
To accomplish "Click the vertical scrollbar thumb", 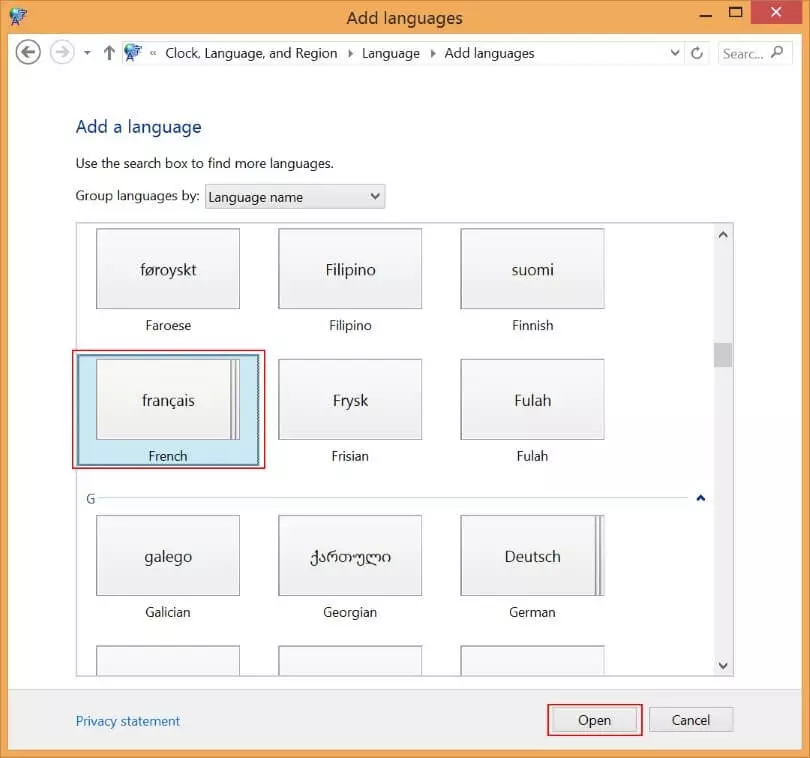I will coord(722,355).
